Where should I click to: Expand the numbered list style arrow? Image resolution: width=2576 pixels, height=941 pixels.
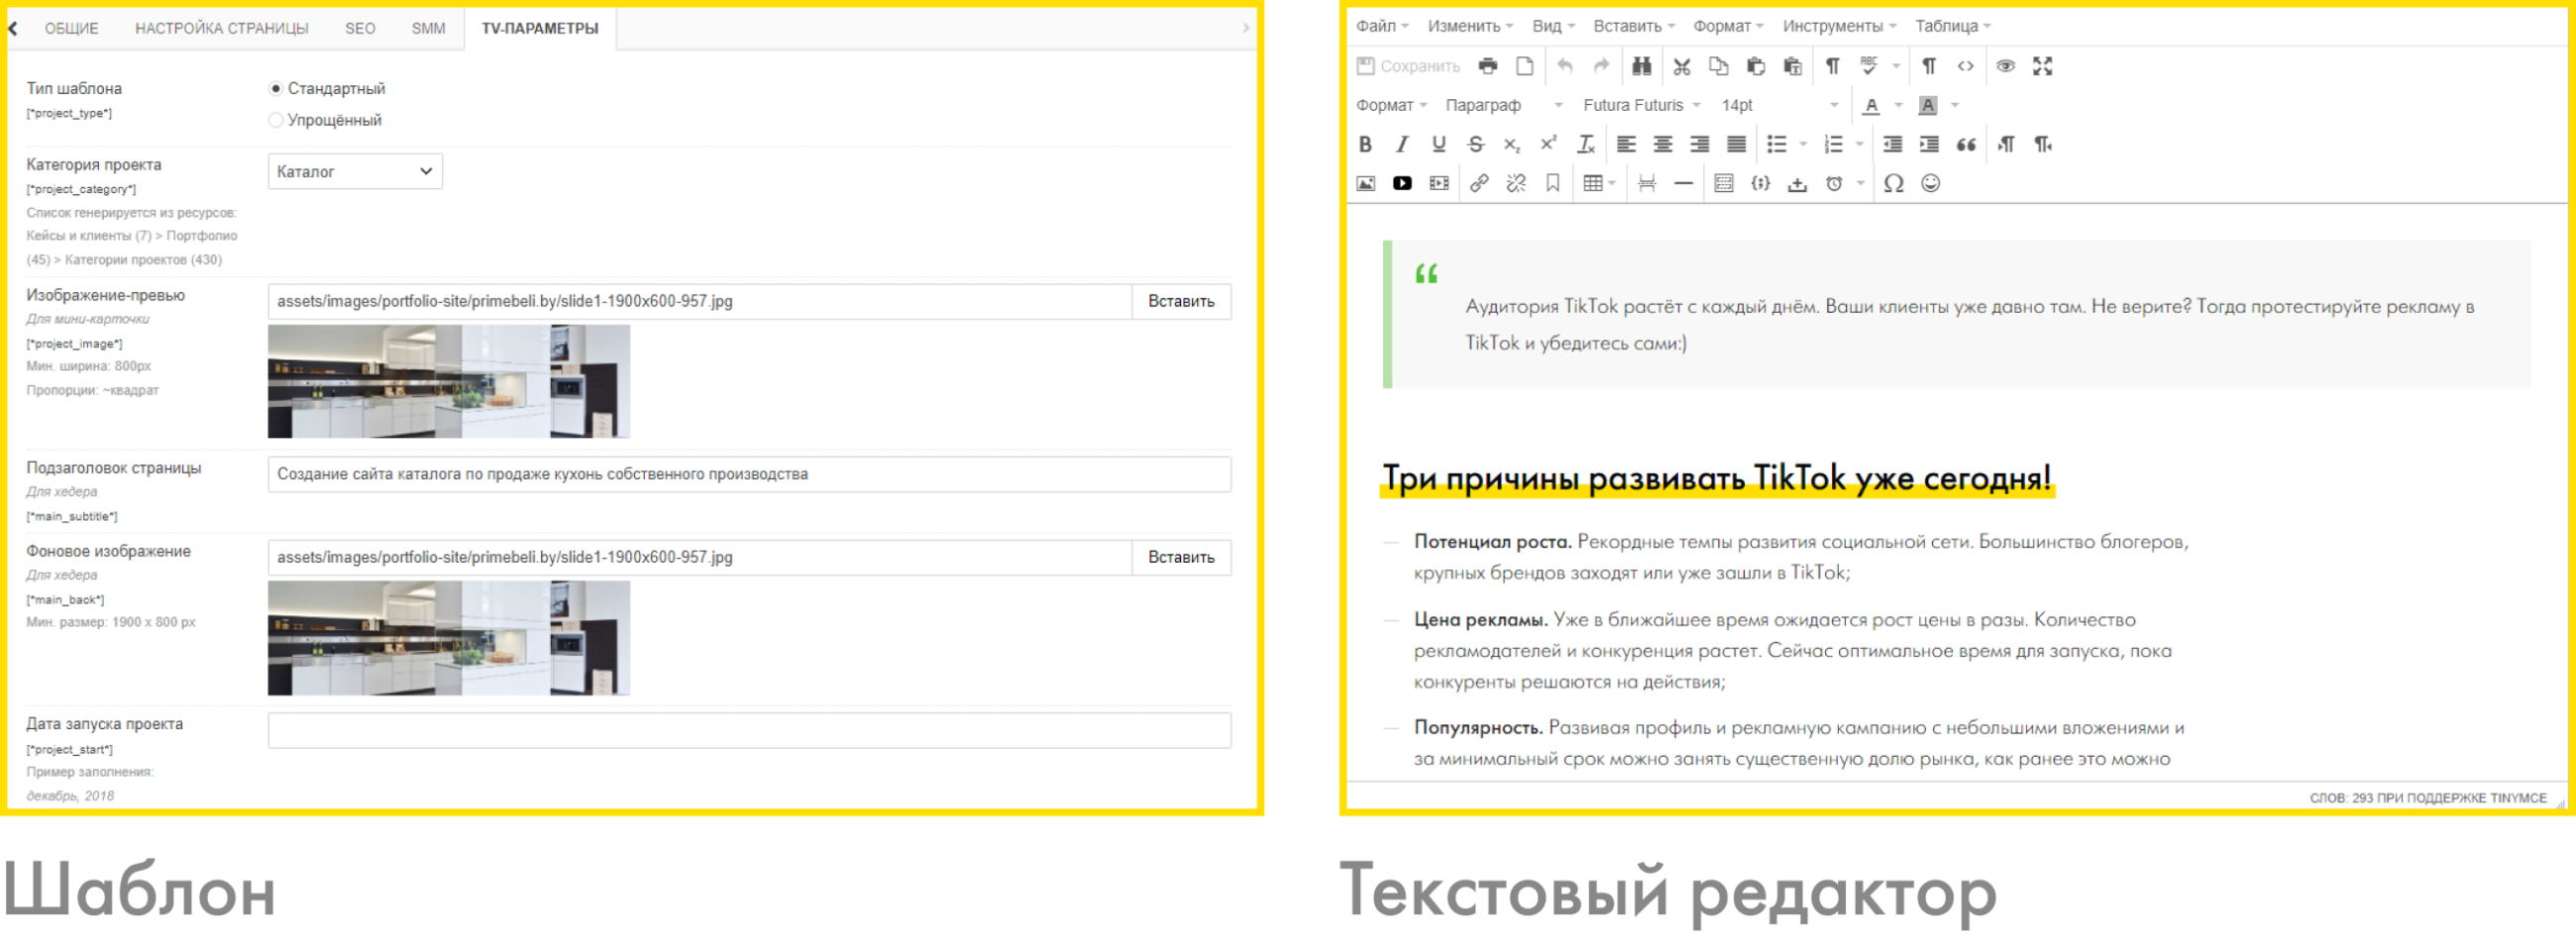[1859, 144]
